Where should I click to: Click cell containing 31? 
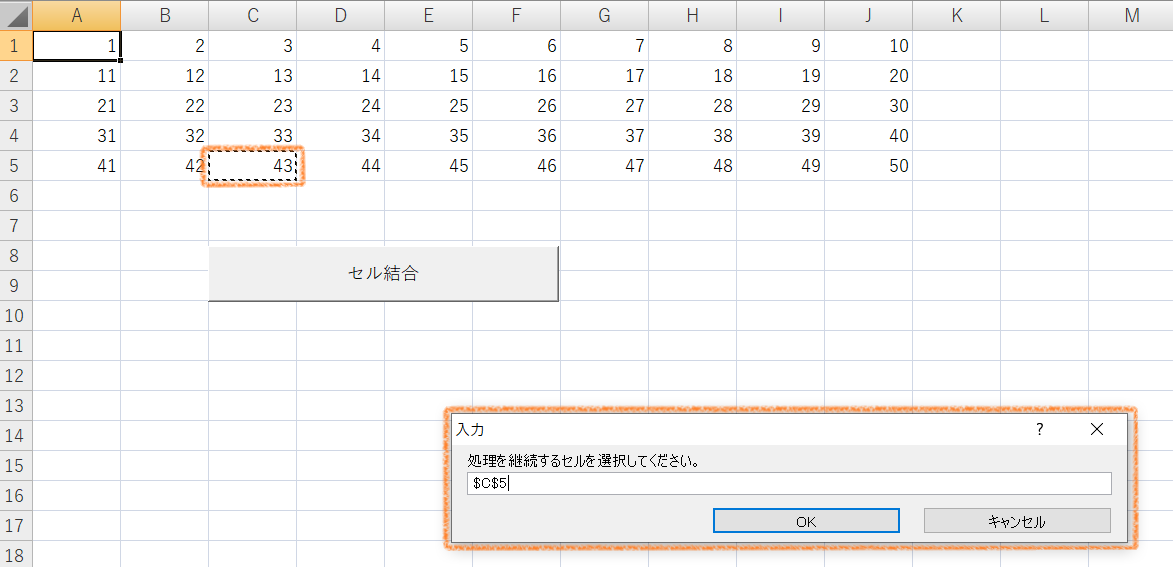[x=76, y=135]
